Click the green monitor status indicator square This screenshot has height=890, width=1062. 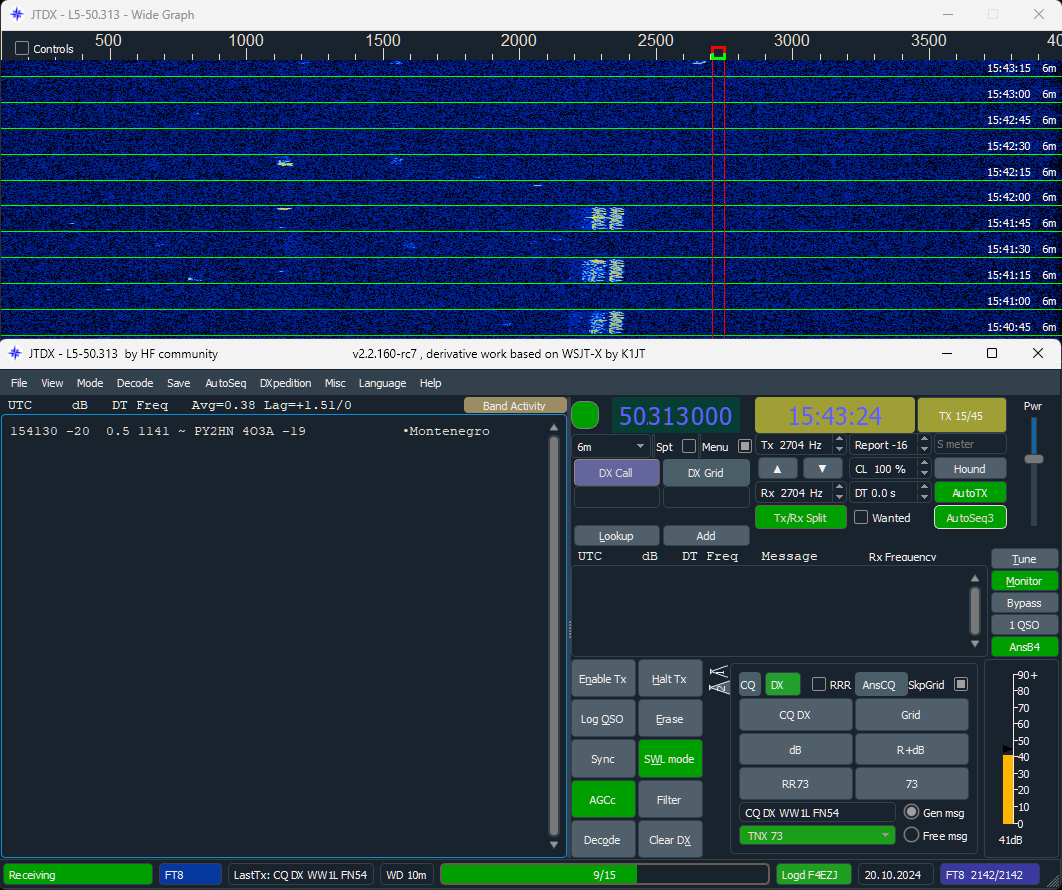(x=585, y=415)
